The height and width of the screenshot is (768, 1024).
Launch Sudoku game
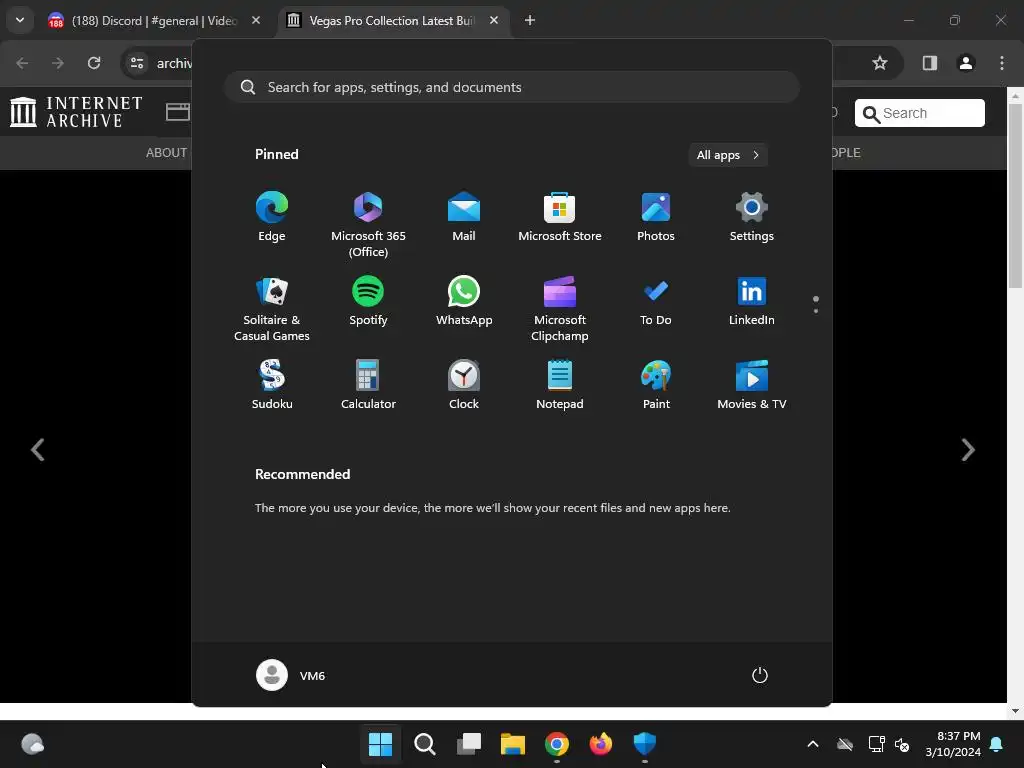272,385
